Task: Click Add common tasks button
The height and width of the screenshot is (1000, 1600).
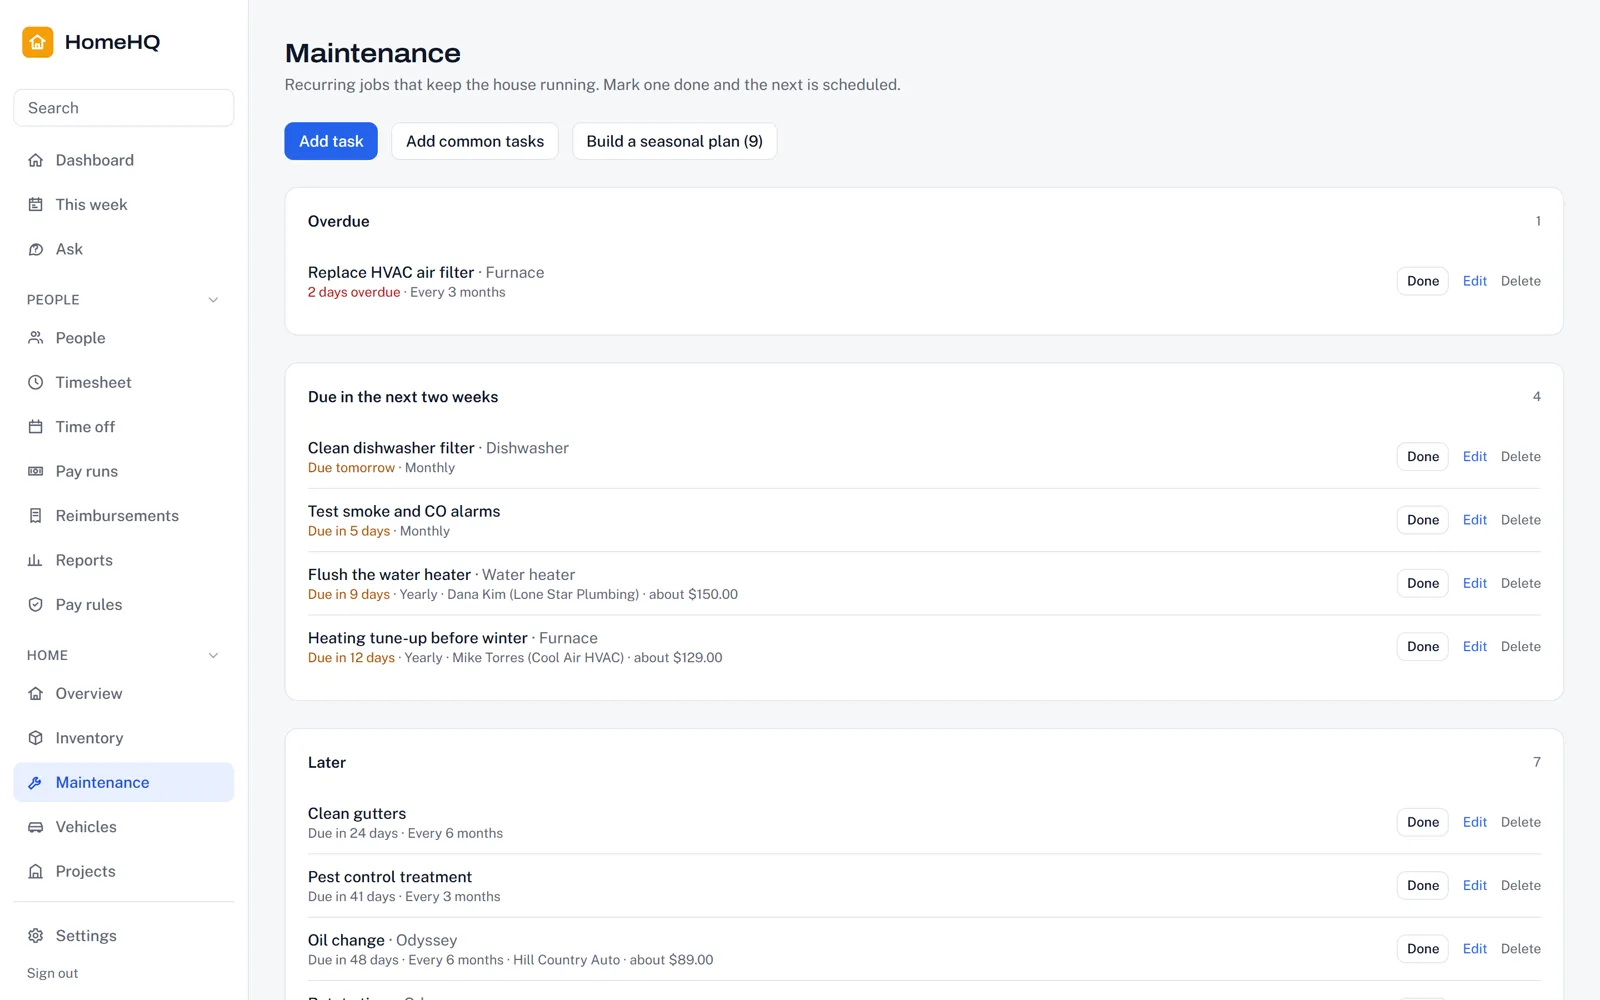Action: coord(475,141)
